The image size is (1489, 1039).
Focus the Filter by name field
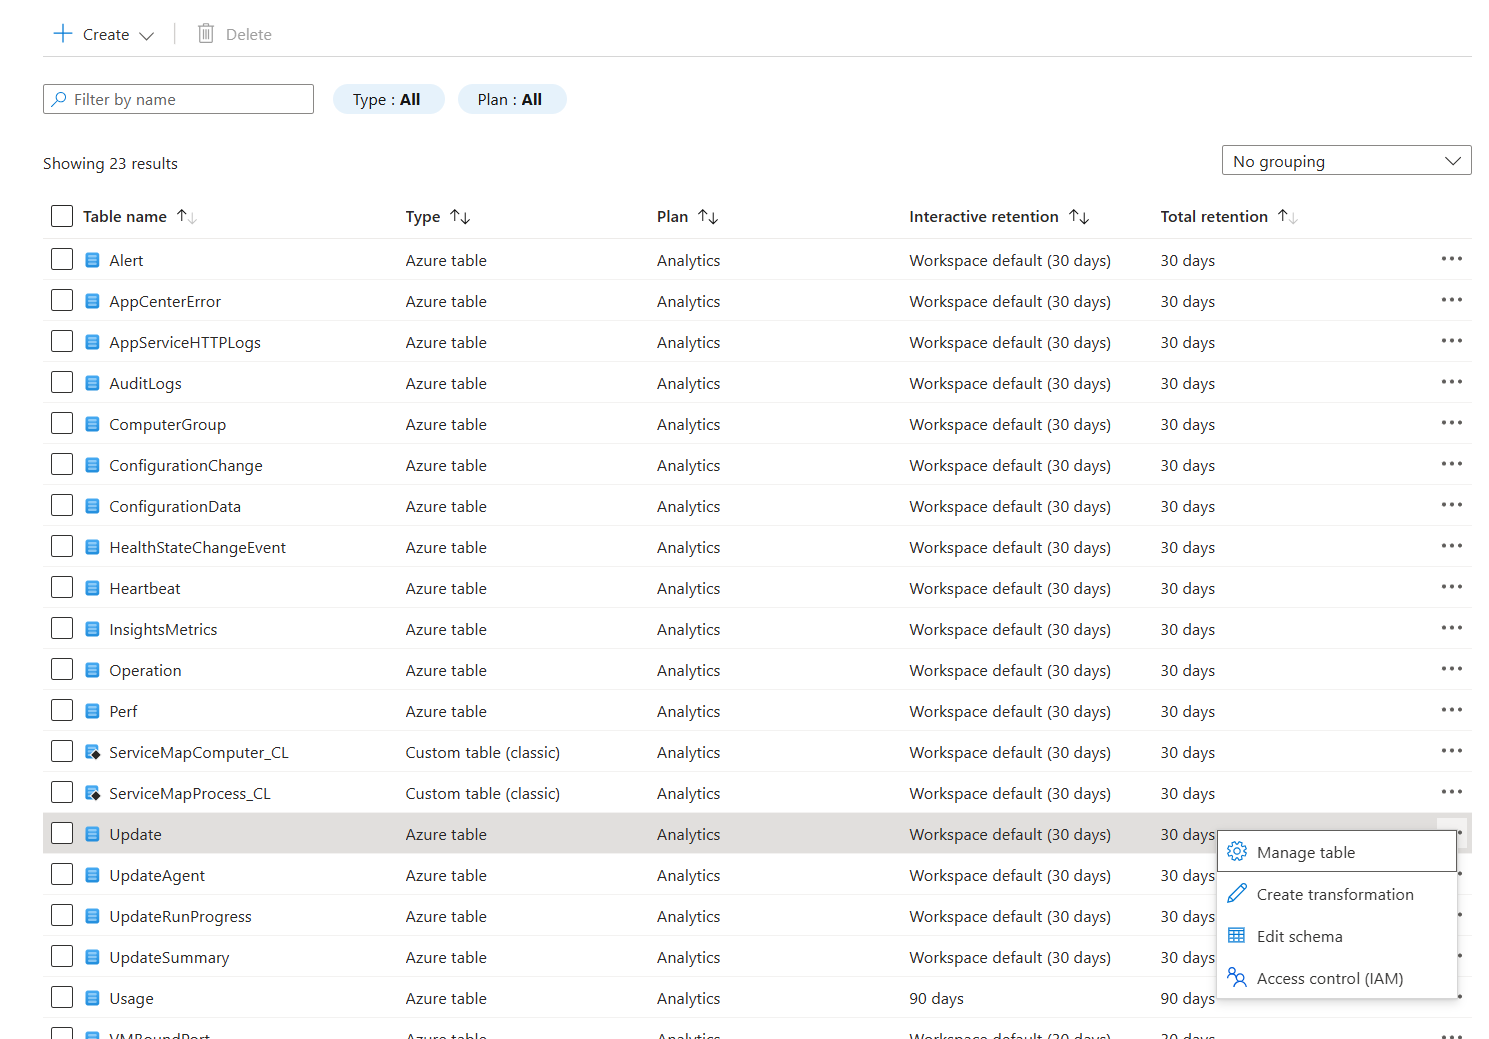178,99
